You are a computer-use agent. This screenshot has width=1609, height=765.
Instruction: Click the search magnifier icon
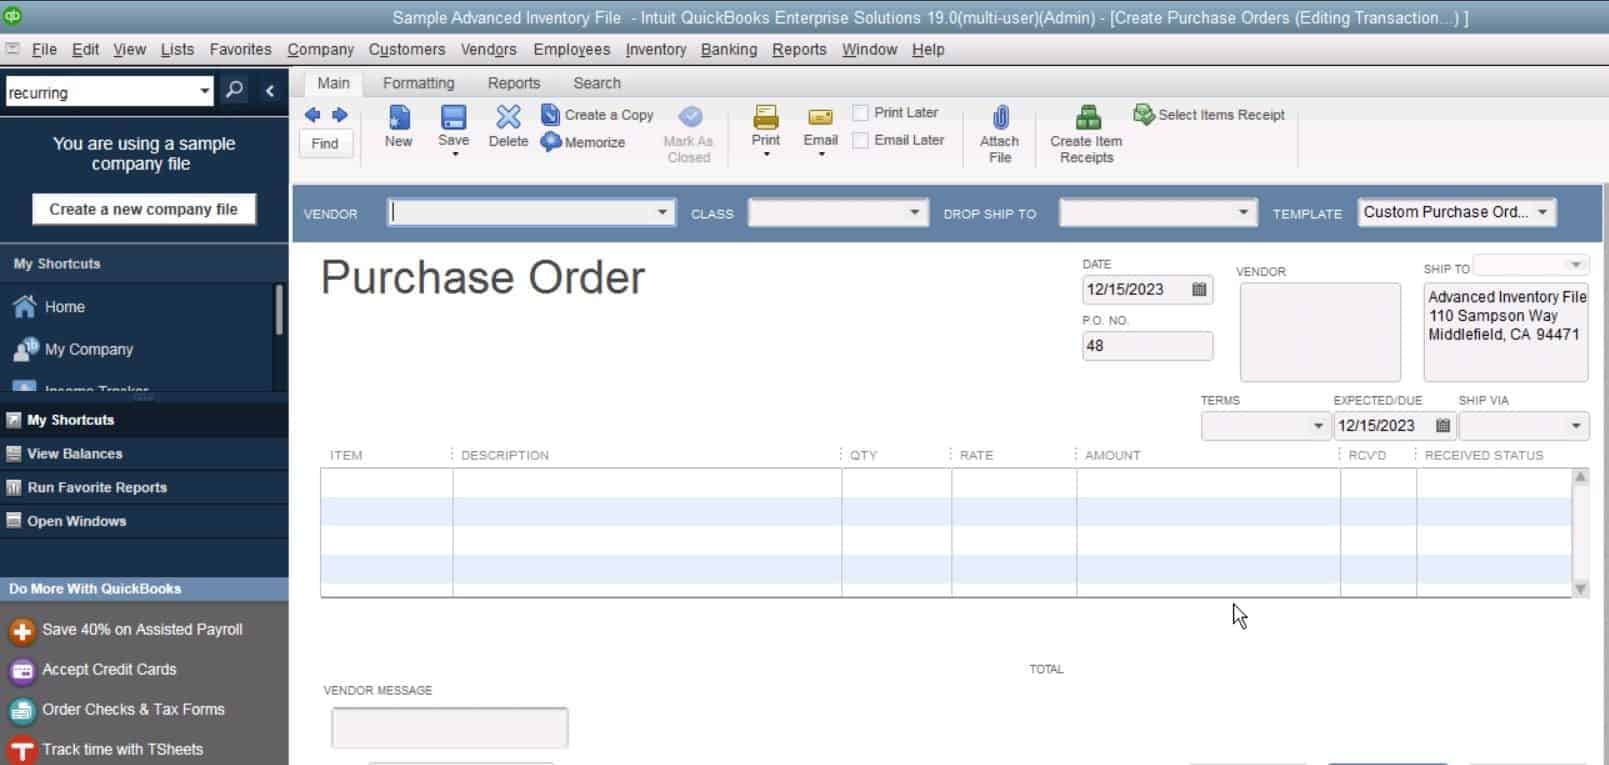(x=234, y=90)
